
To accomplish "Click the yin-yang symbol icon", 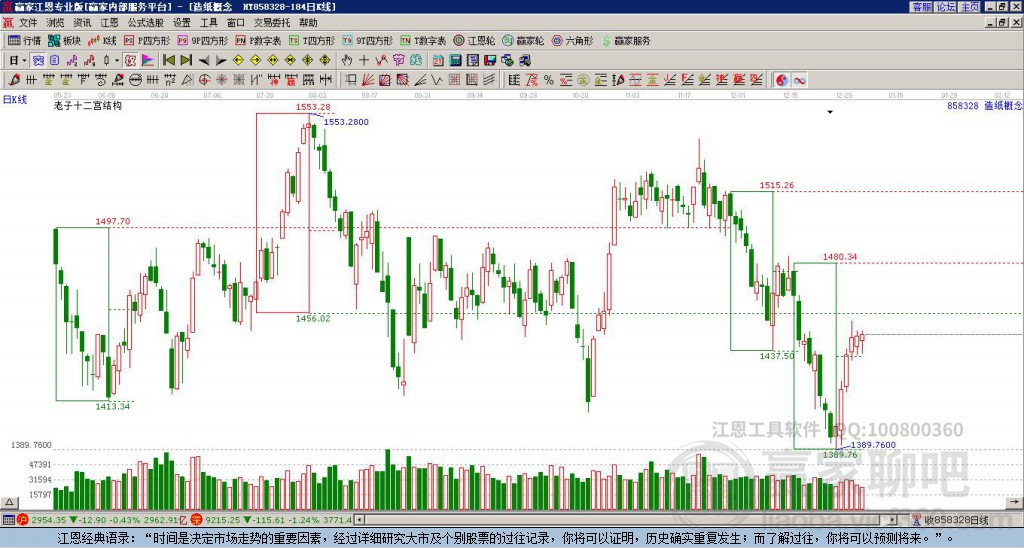I will (x=782, y=80).
